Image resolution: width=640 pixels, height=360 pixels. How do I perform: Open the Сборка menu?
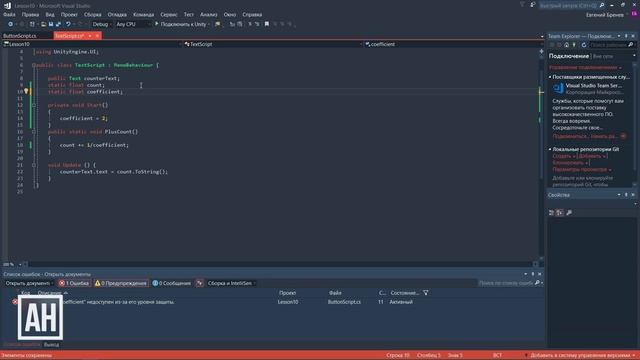pos(93,14)
